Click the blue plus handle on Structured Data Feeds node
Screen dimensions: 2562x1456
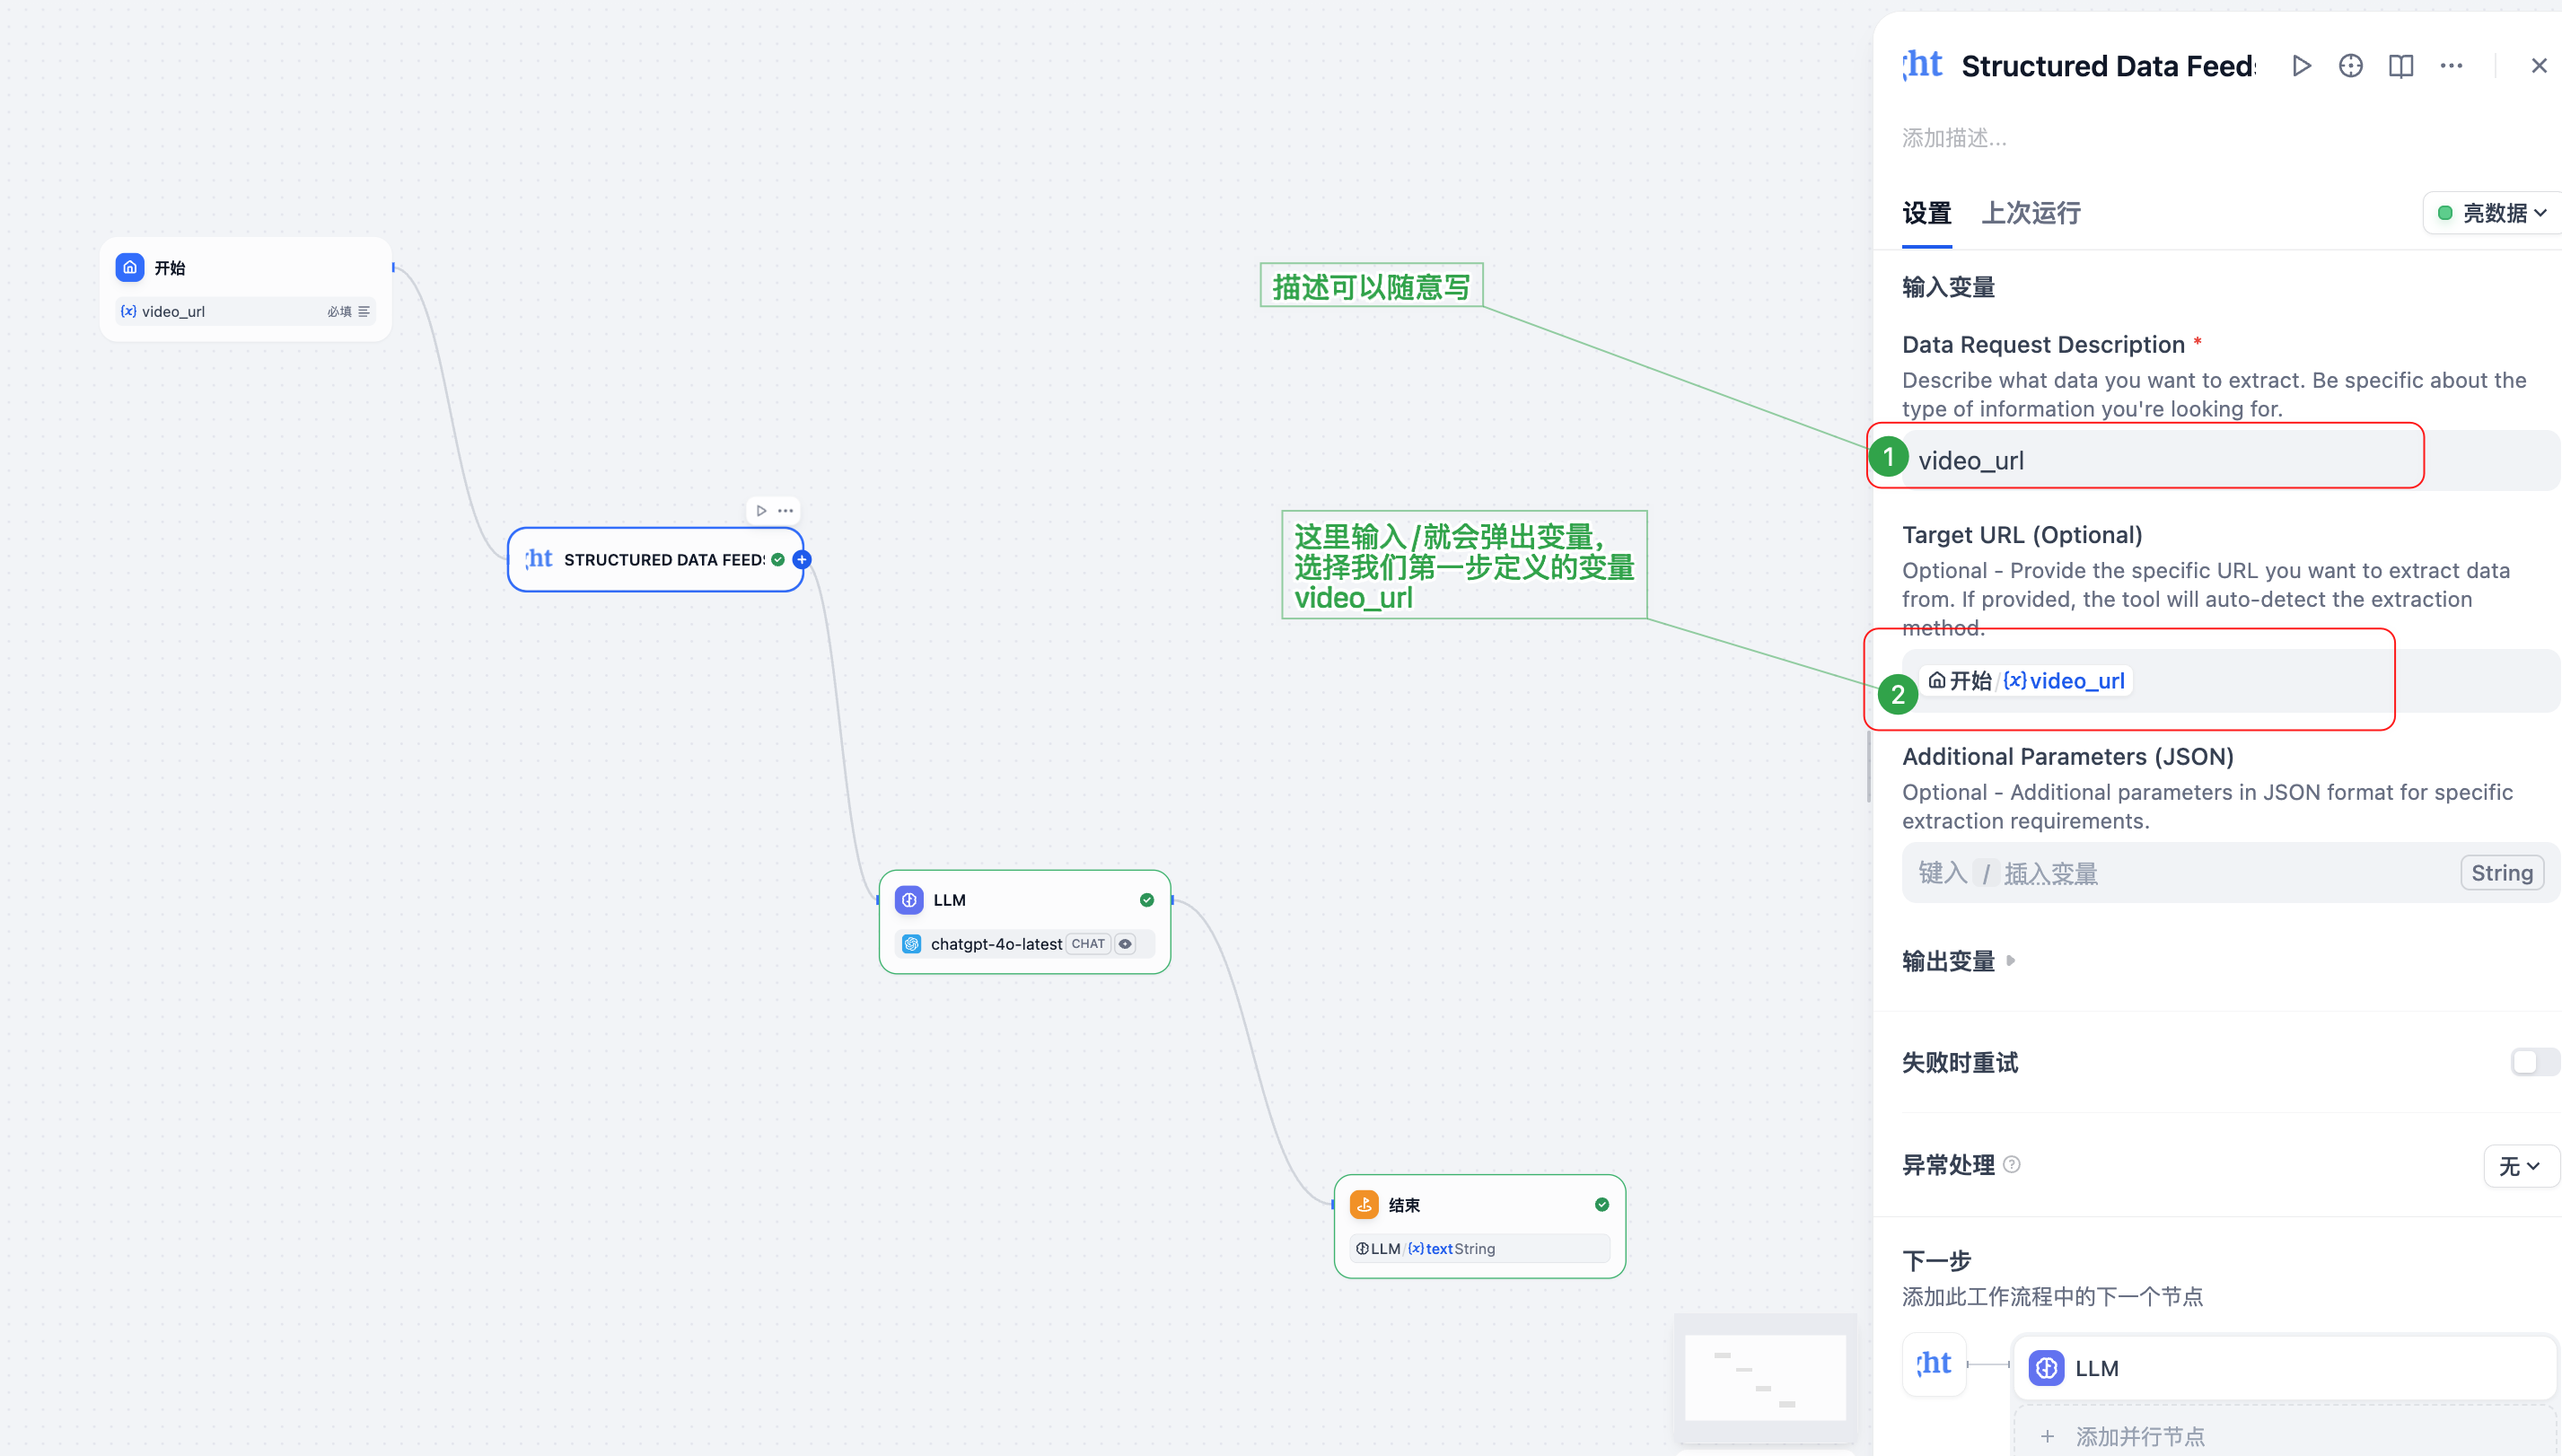coord(802,559)
